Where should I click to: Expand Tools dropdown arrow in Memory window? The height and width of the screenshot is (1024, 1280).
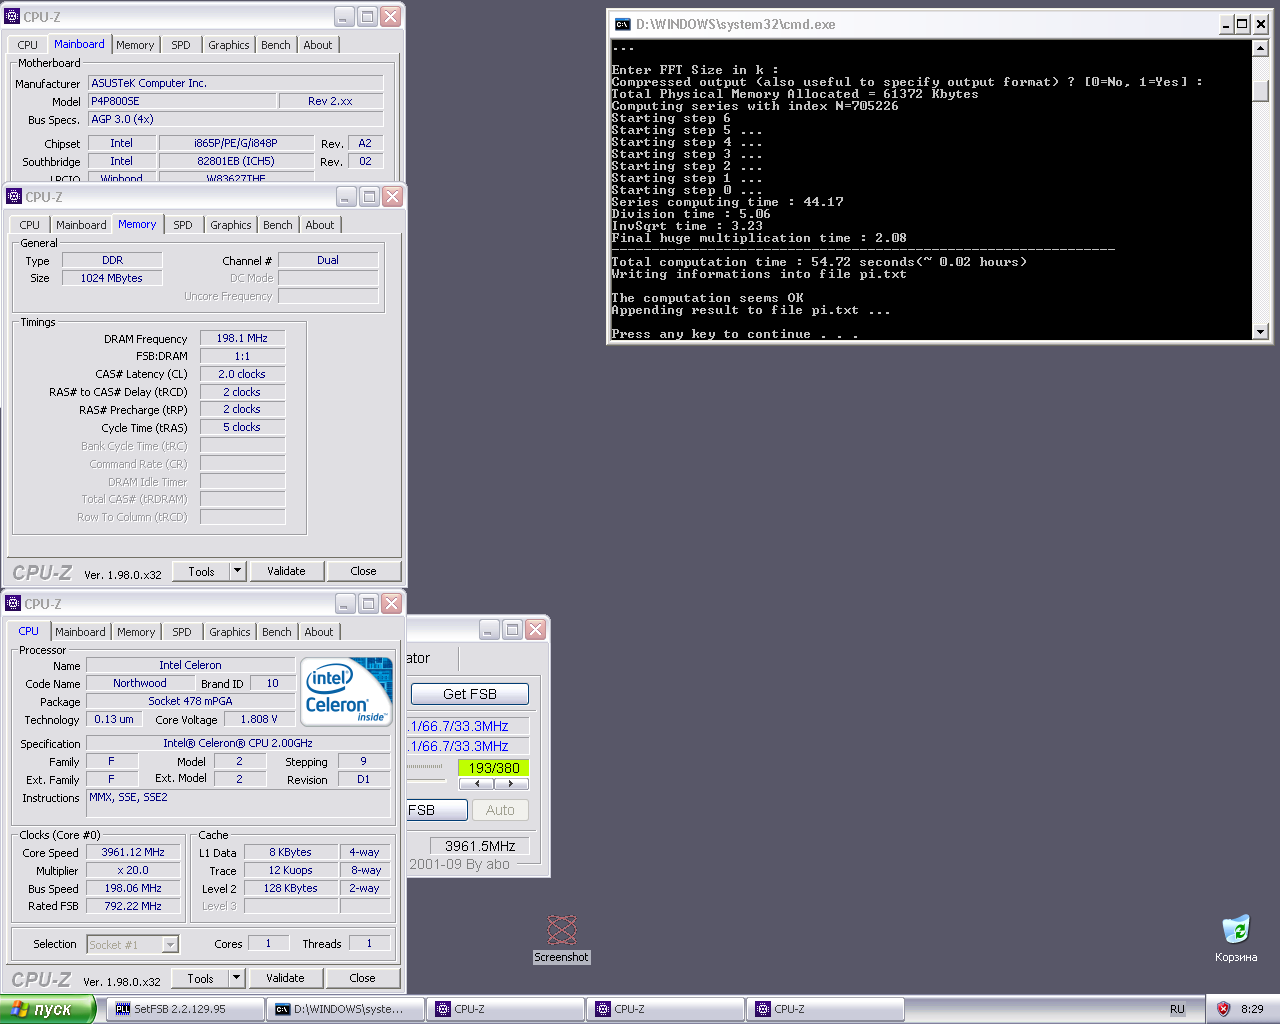[x=237, y=571]
